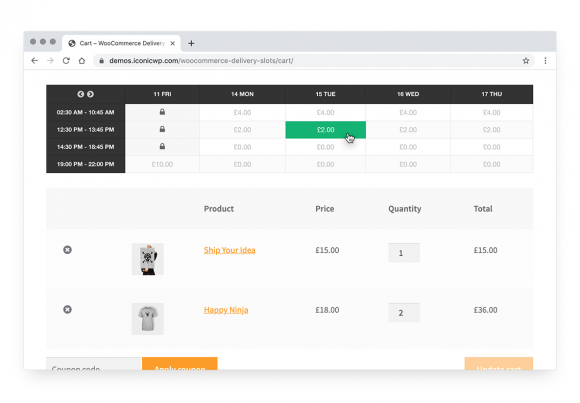Open a new browser tab
The height and width of the screenshot is (403, 580).
[191, 43]
